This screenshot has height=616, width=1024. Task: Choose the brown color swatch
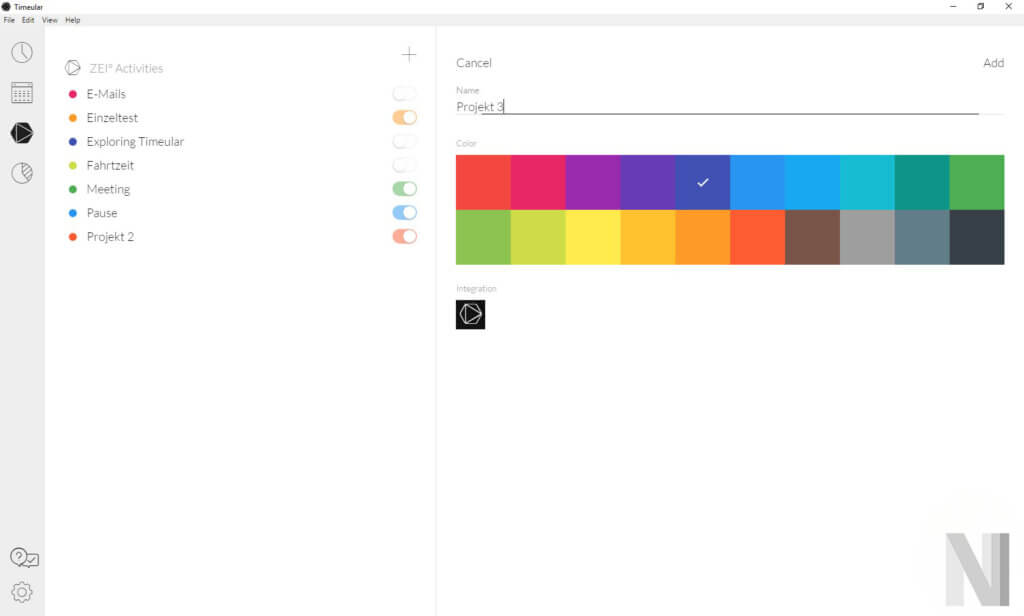[x=812, y=238]
